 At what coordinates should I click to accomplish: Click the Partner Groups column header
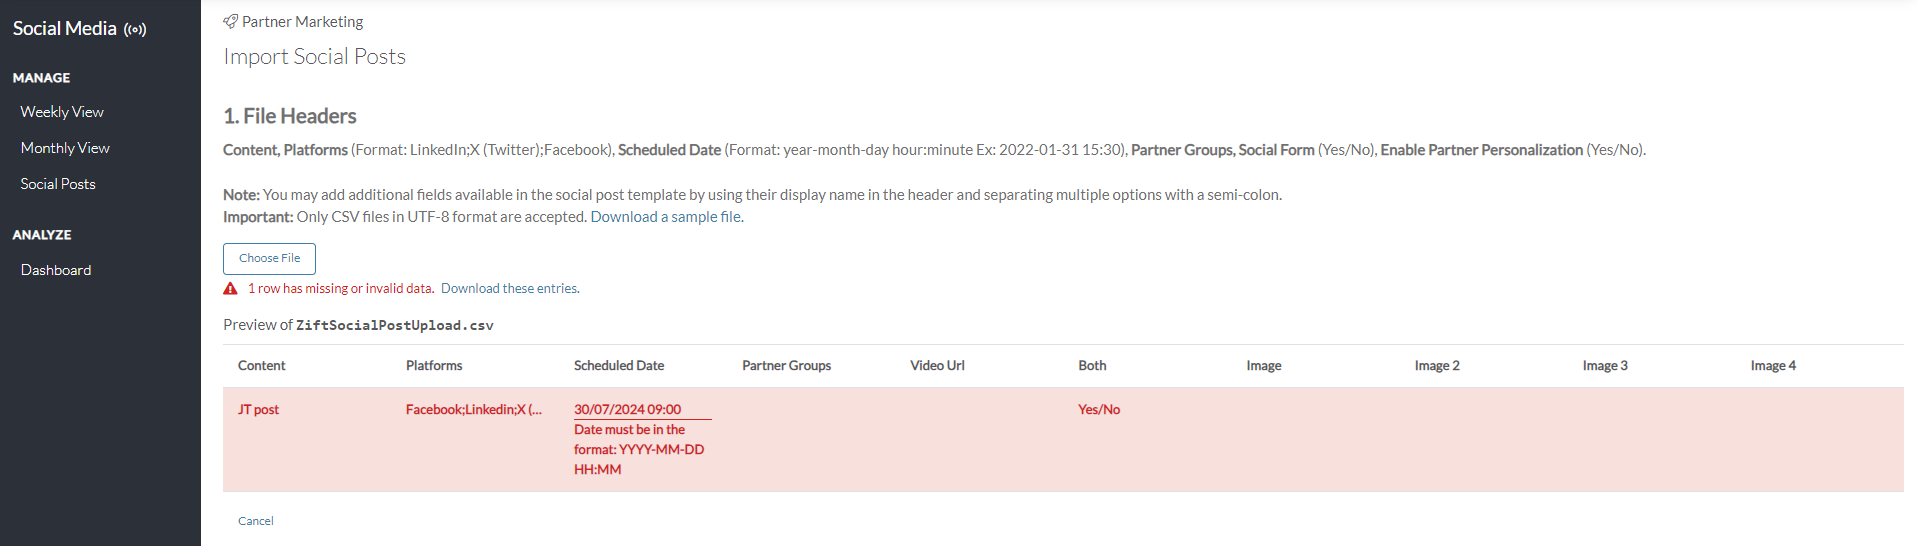787,366
